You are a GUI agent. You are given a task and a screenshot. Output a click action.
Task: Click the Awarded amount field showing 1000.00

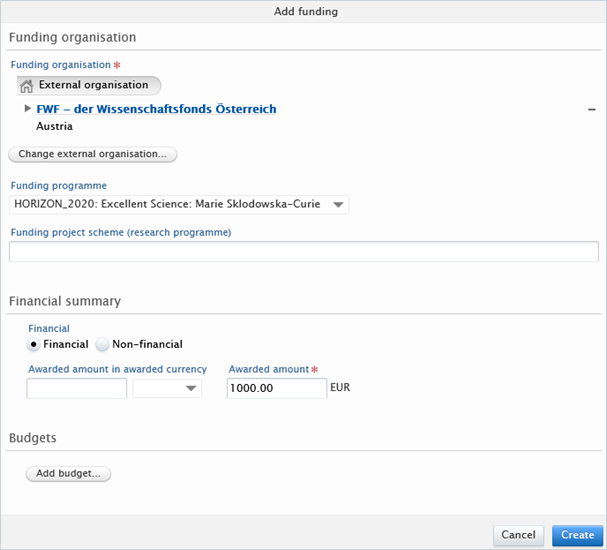coord(276,388)
